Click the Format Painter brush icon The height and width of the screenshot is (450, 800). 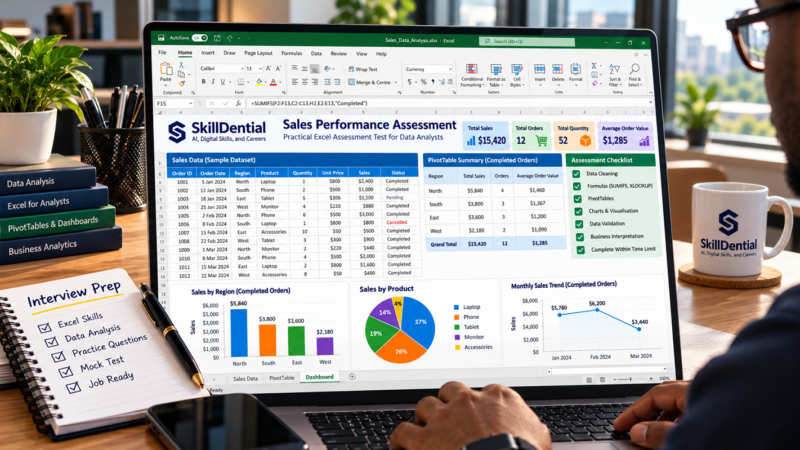[182, 83]
